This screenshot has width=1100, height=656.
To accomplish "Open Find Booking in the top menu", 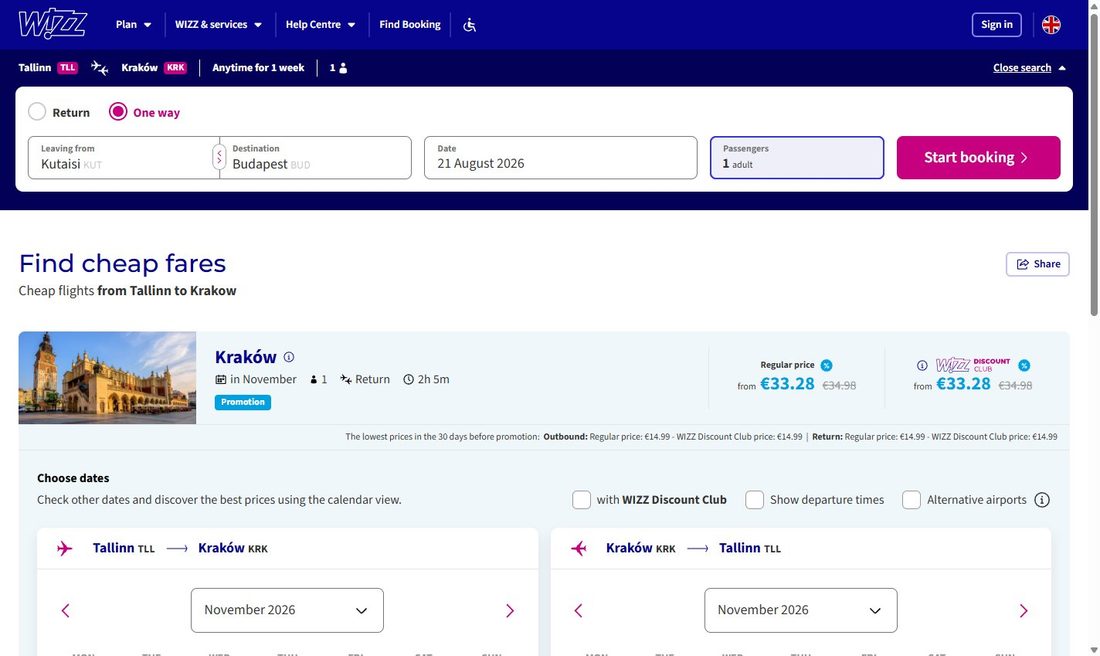I will (x=410, y=25).
